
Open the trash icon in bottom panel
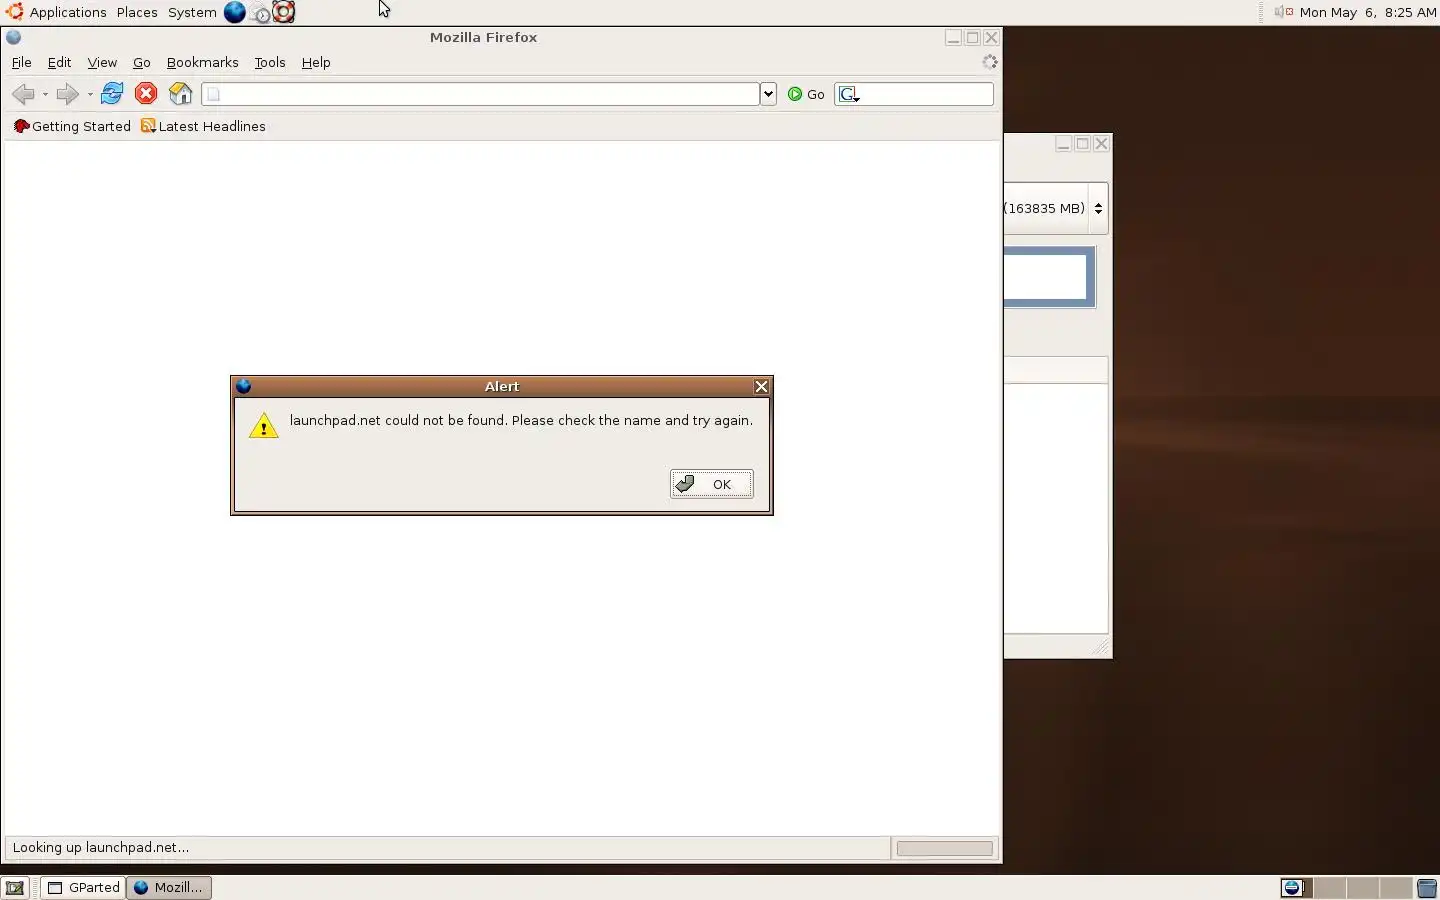click(1427, 887)
